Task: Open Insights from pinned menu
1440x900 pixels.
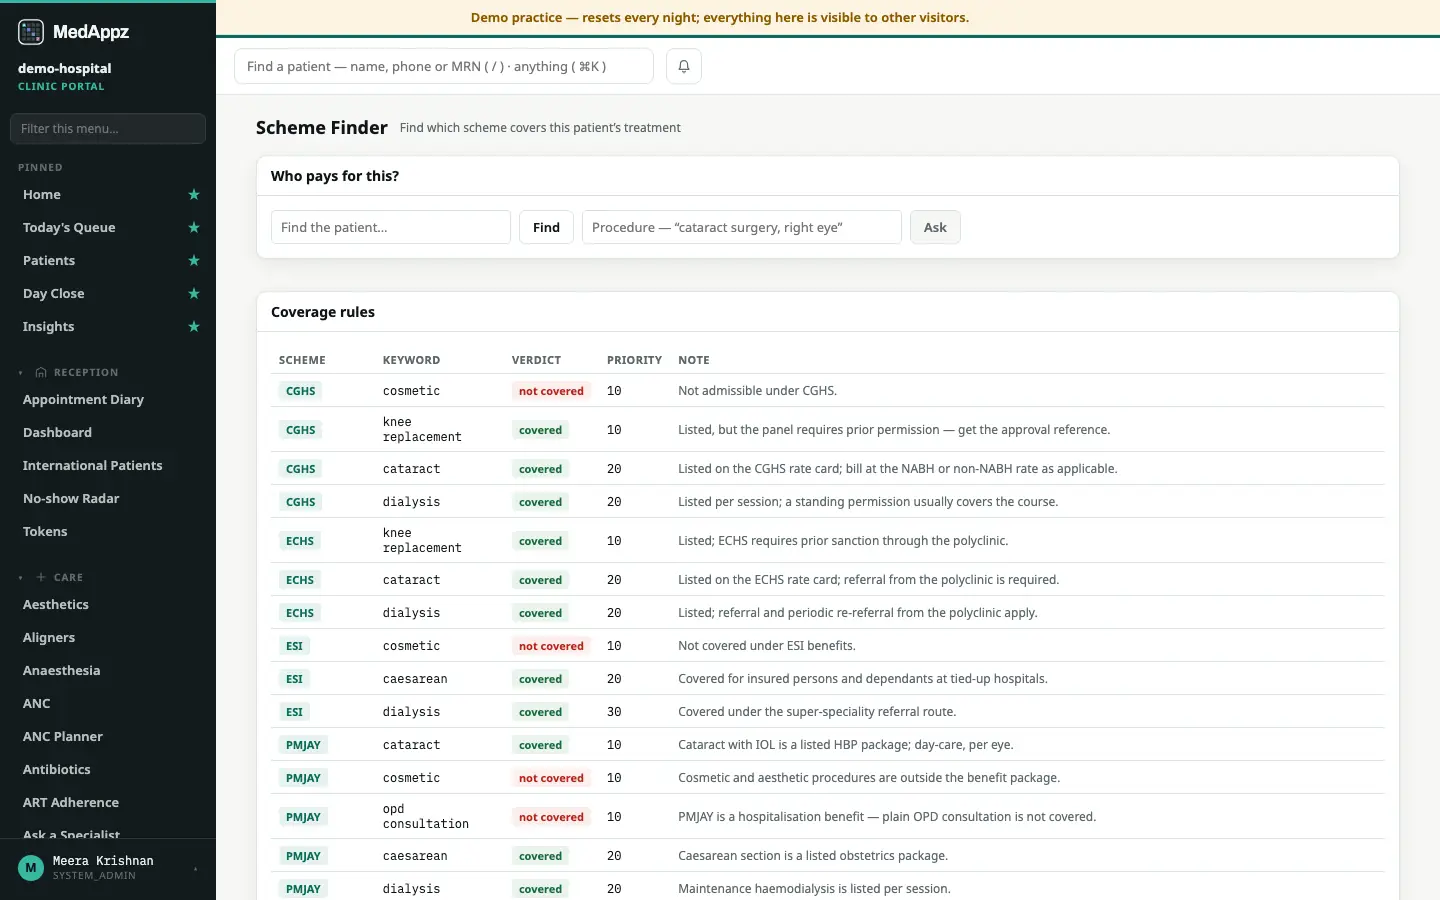Action: click(49, 327)
